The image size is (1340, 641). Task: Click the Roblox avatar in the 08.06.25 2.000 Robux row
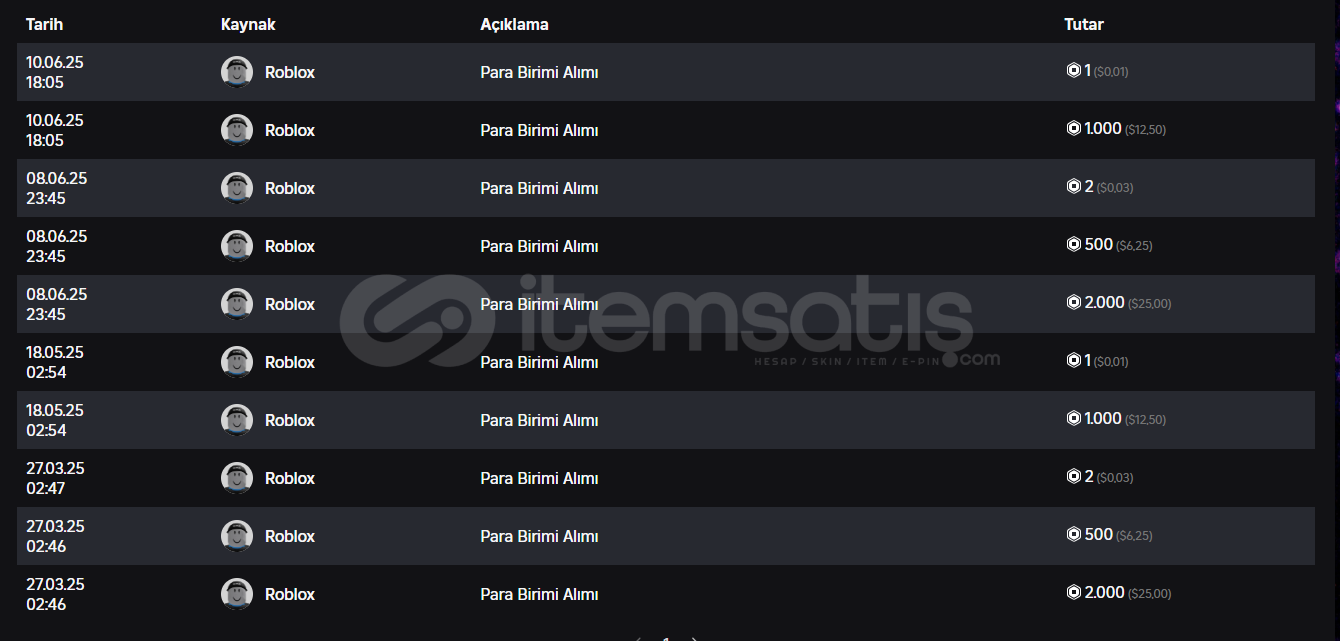pyautogui.click(x=237, y=304)
